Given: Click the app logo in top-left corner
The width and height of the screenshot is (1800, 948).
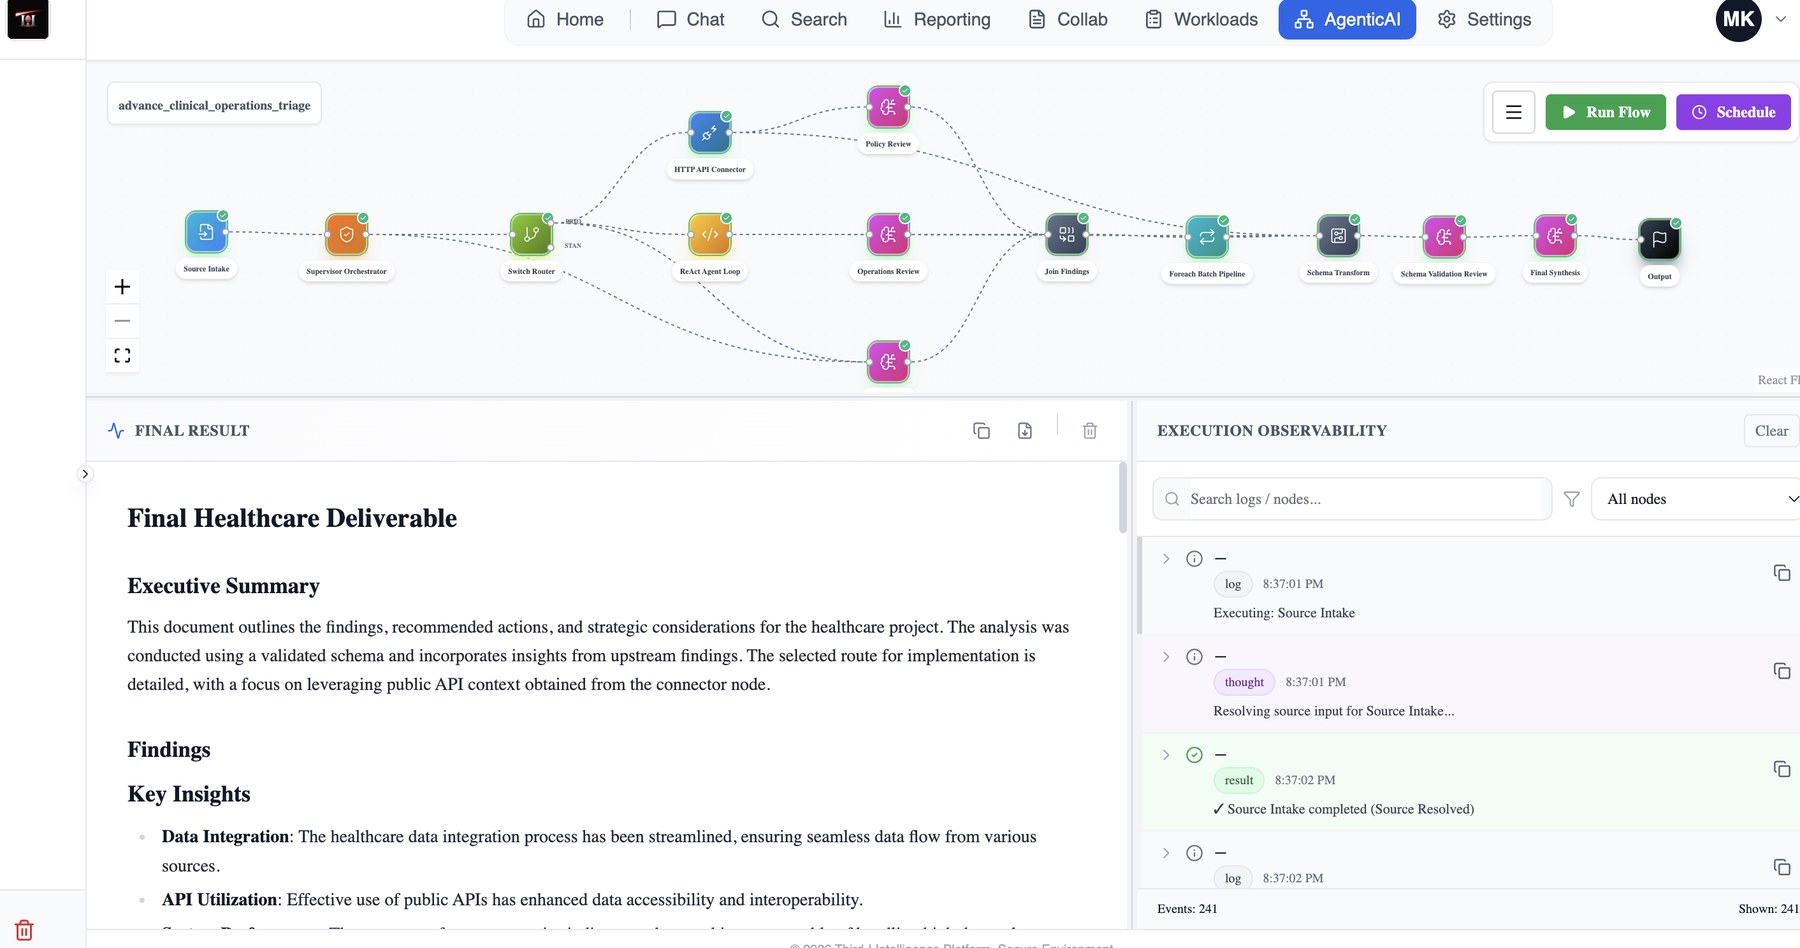Looking at the screenshot, I should coord(28,19).
